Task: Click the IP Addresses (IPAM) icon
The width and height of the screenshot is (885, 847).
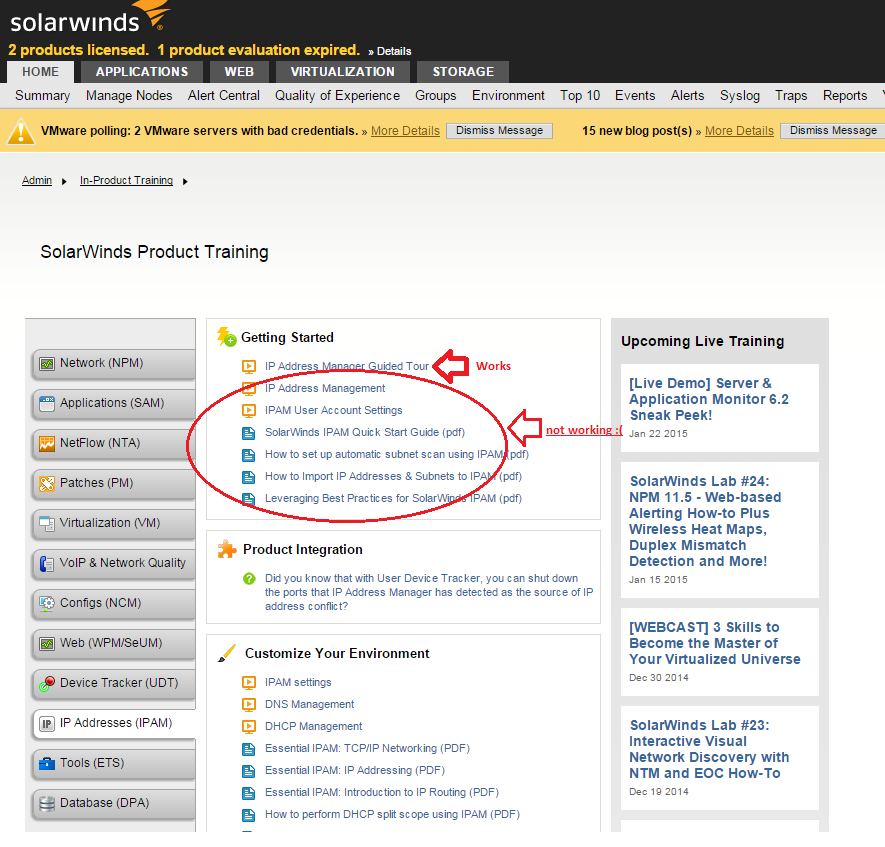Action: tap(47, 724)
